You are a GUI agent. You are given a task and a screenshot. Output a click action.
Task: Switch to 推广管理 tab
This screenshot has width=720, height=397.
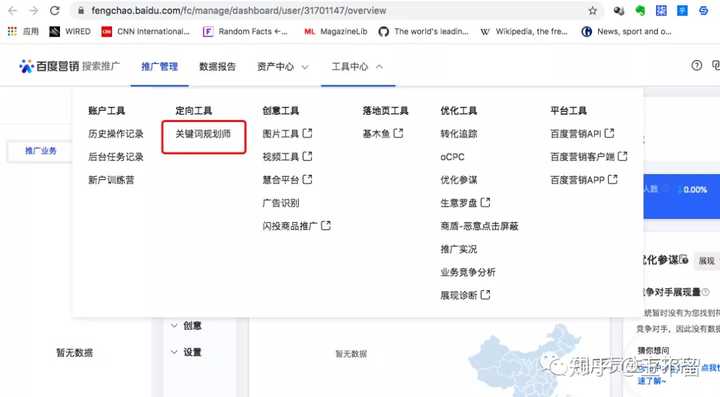pos(159,67)
